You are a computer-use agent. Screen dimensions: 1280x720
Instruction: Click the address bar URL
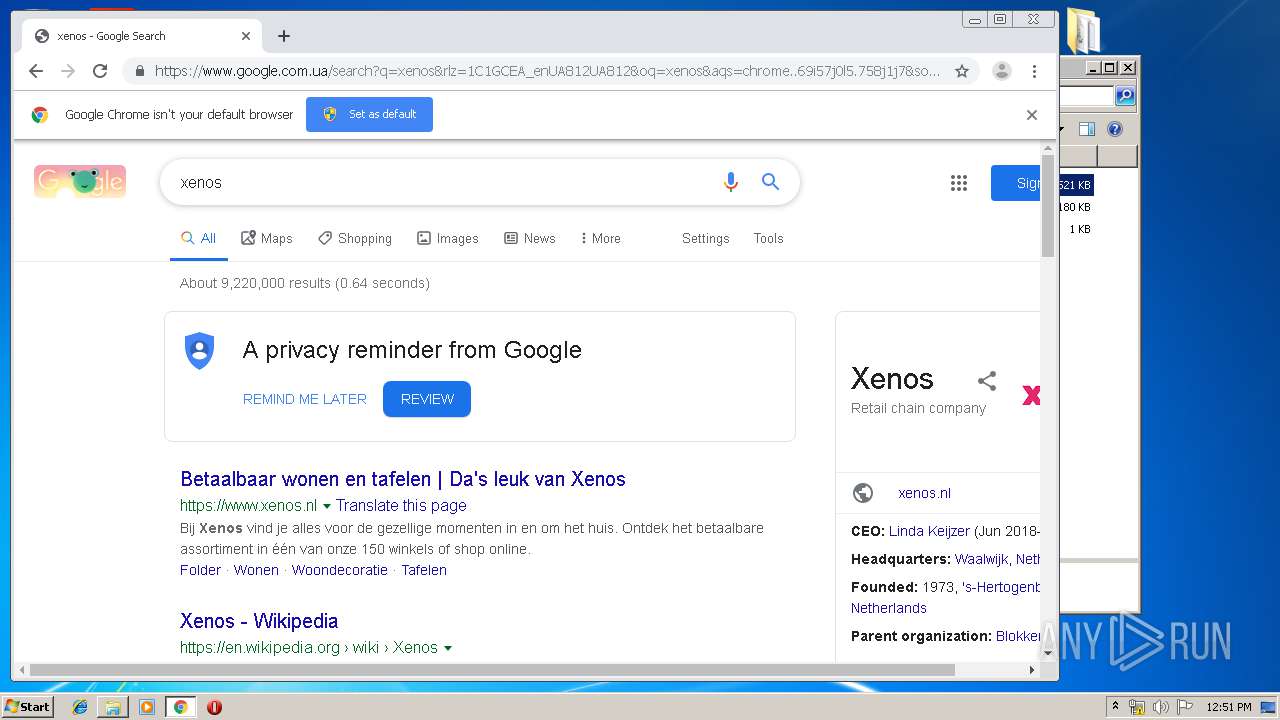[x=547, y=71]
